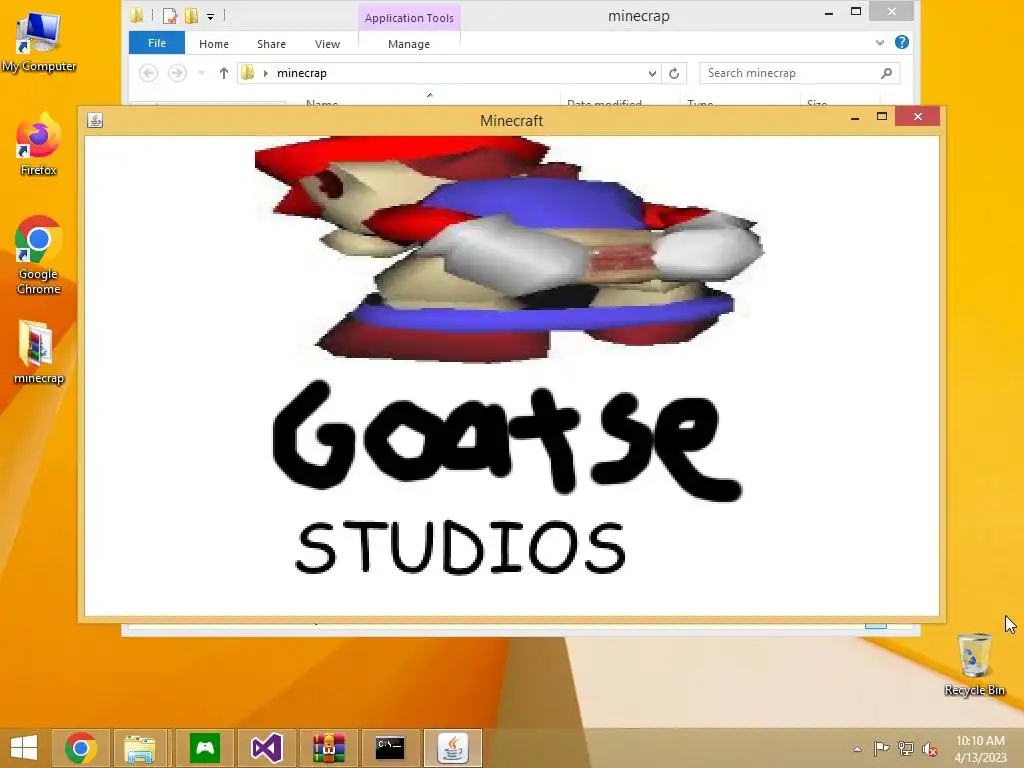Click the minecrap address bar path

[302, 73]
